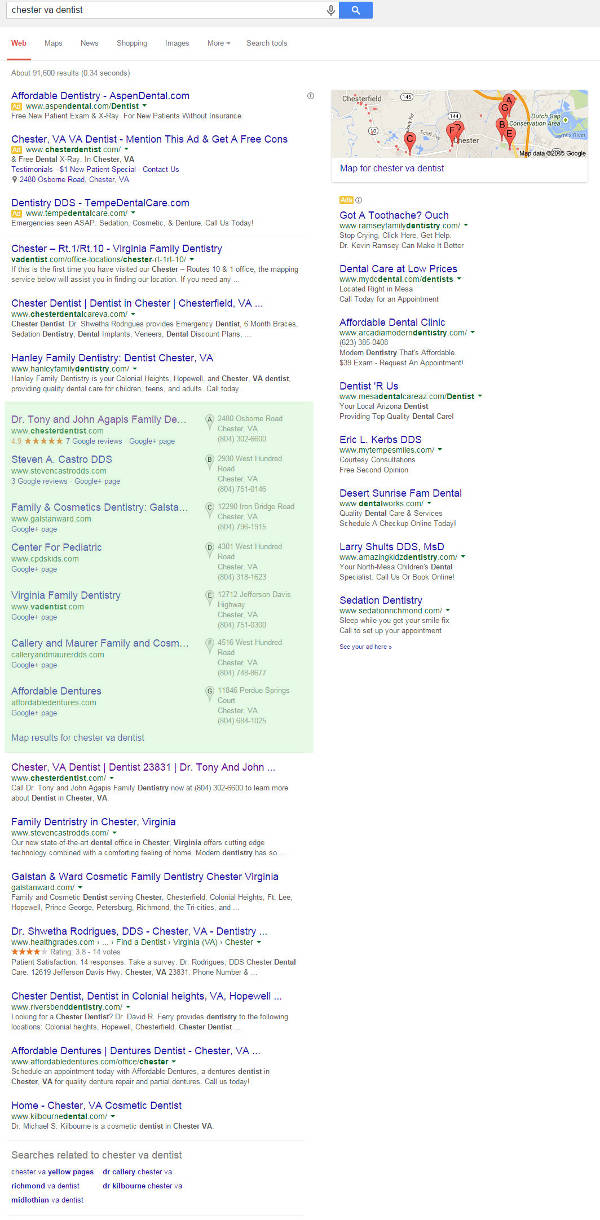
Task: Switch to the Maps tab
Action: (x=53, y=44)
